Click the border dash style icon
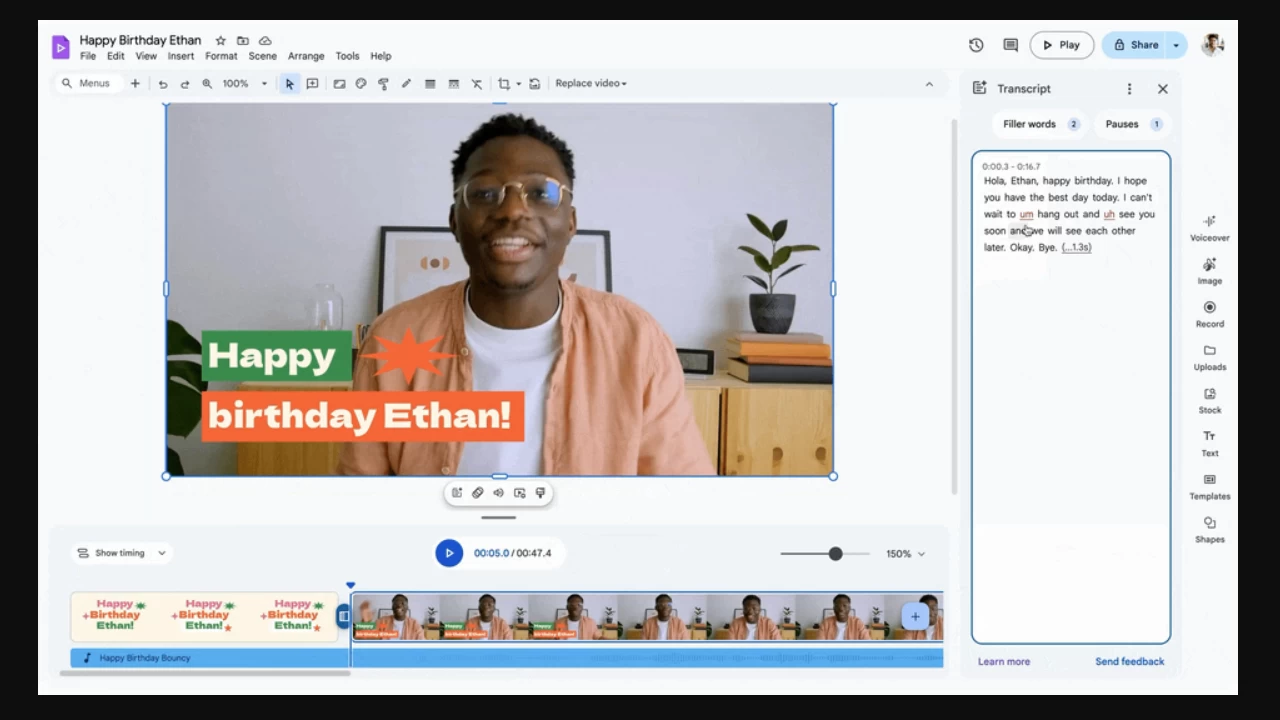 coord(453,84)
